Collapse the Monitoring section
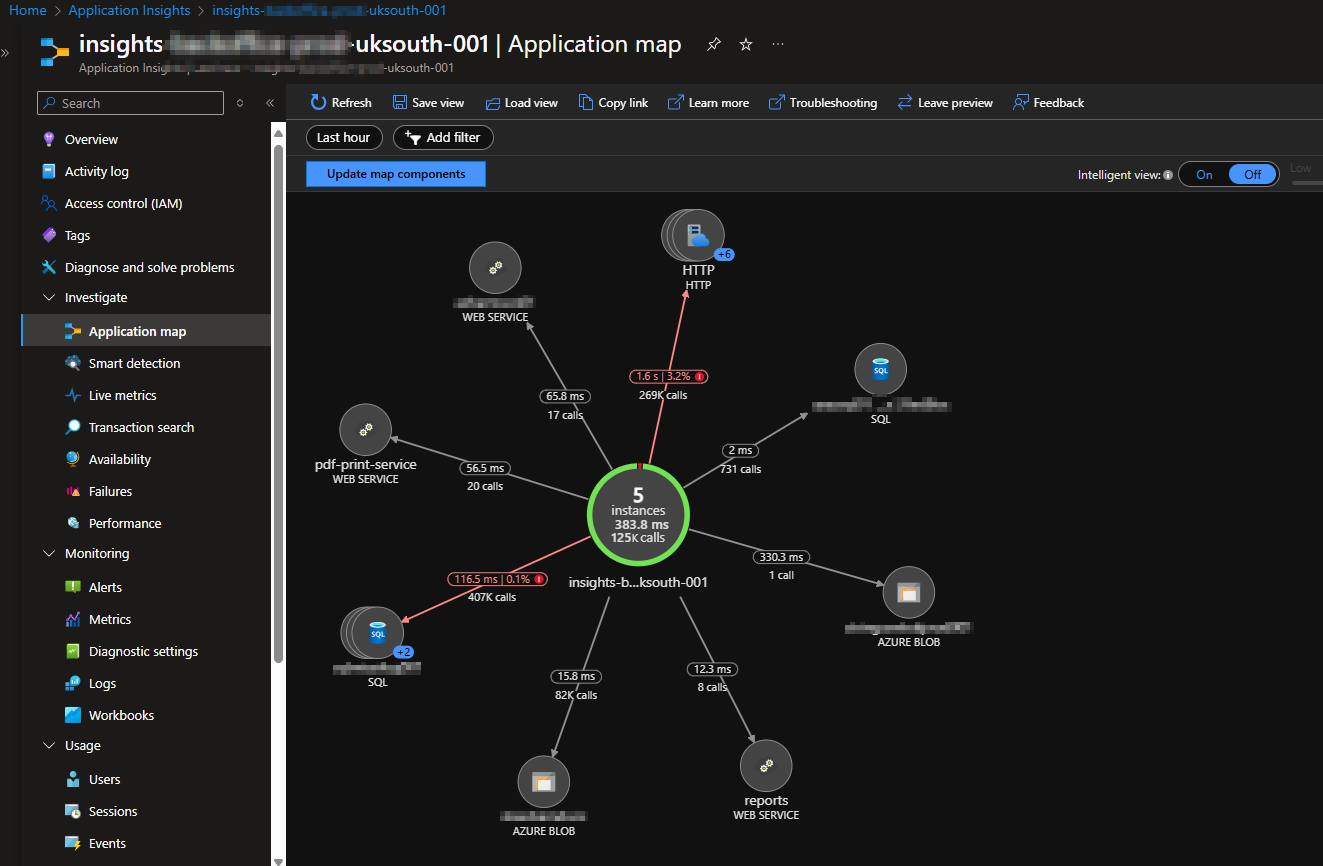This screenshot has width=1323, height=866. 49,553
